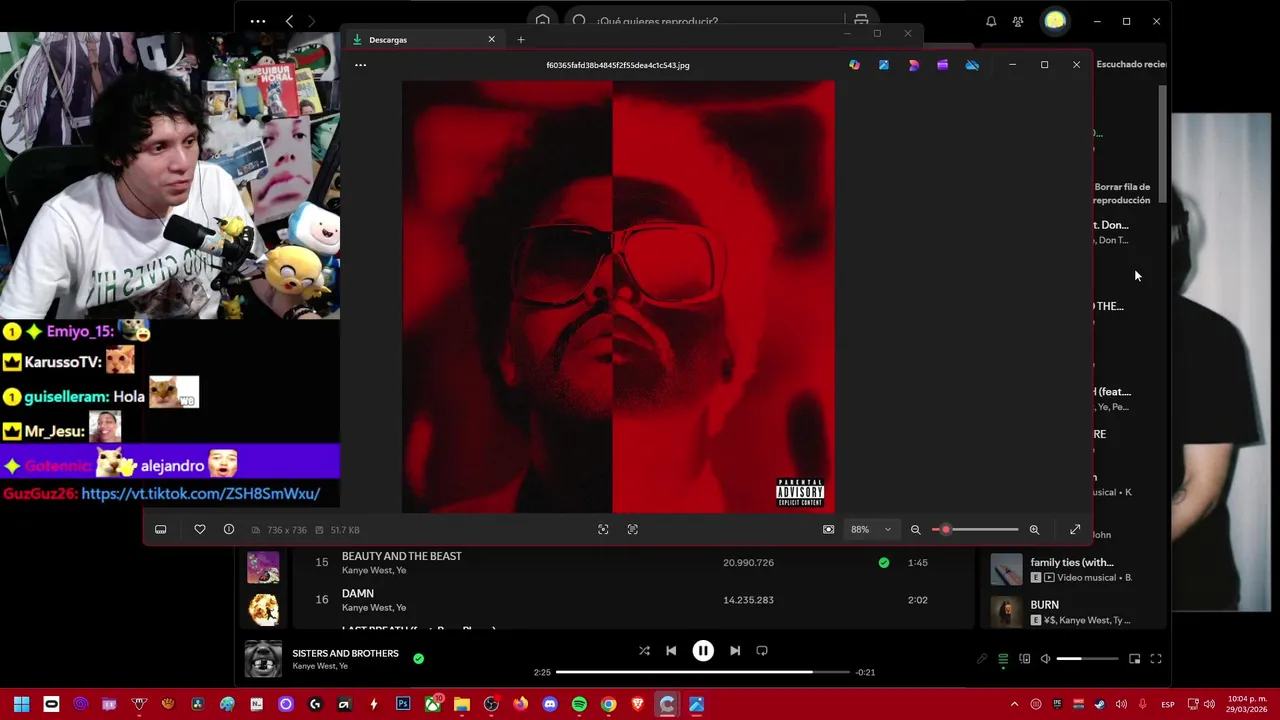1280x720 pixels.
Task: Fit image to window in Photos
Action: (x=828, y=530)
